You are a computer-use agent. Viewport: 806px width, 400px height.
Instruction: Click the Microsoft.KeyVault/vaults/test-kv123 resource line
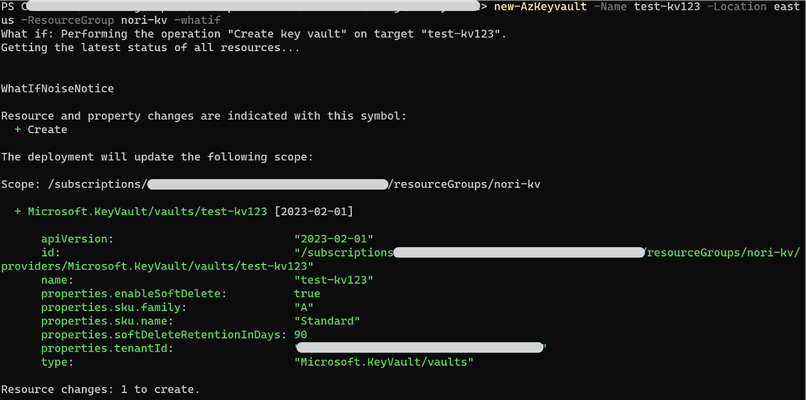[147, 211]
